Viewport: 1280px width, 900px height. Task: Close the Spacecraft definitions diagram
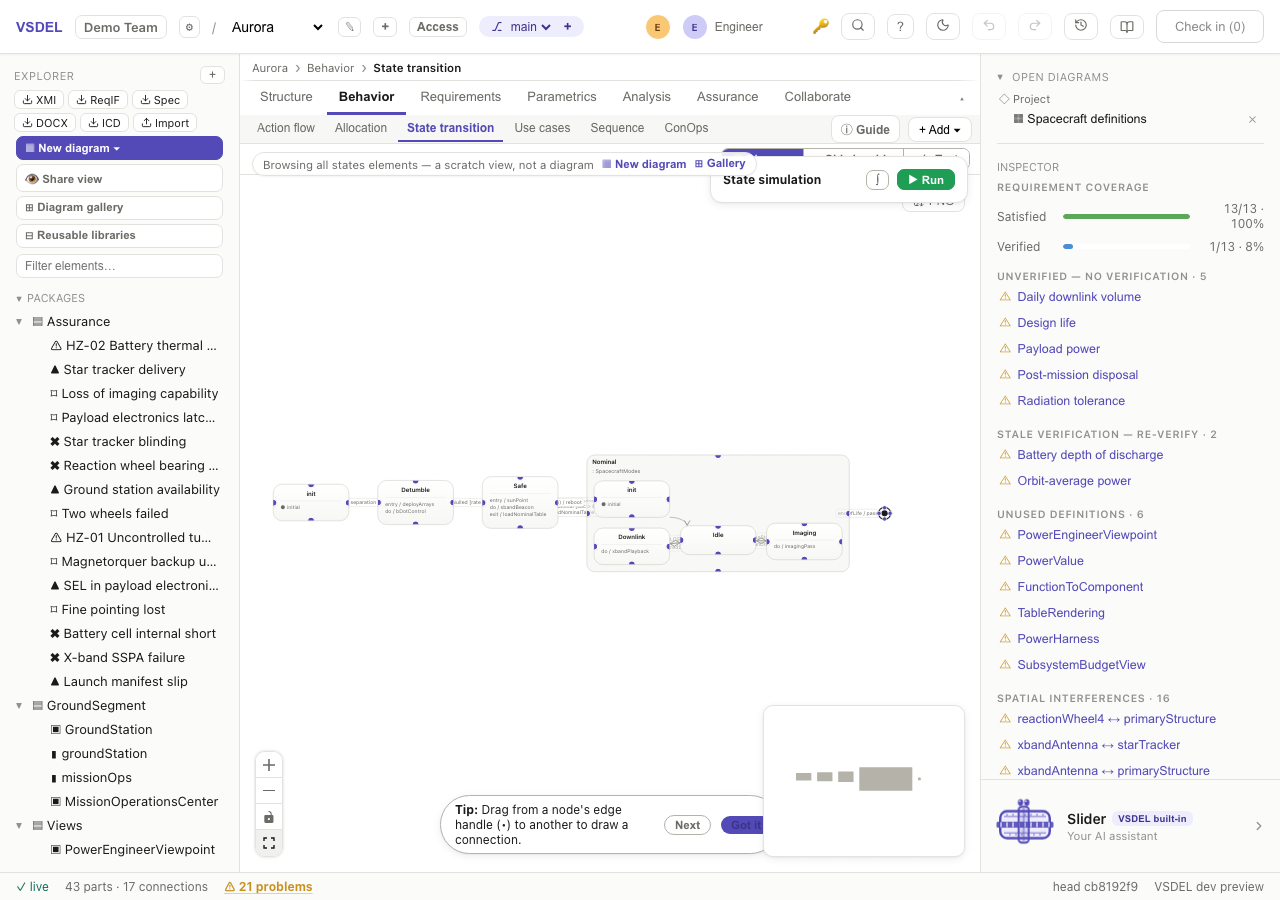click(x=1252, y=119)
